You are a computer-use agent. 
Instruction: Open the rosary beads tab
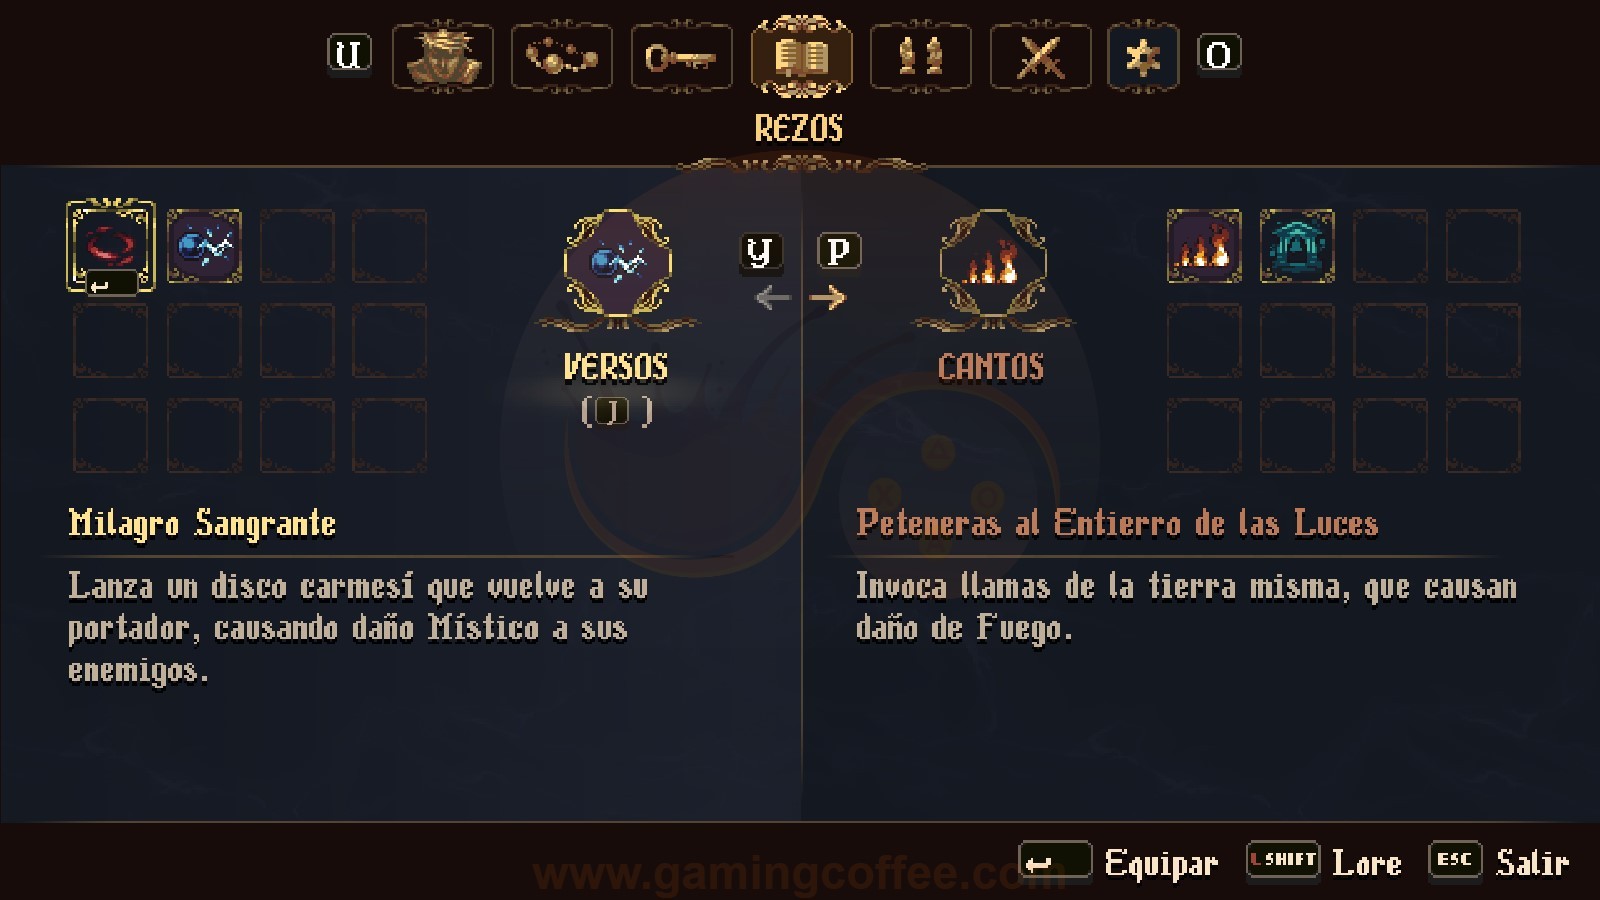(x=562, y=57)
